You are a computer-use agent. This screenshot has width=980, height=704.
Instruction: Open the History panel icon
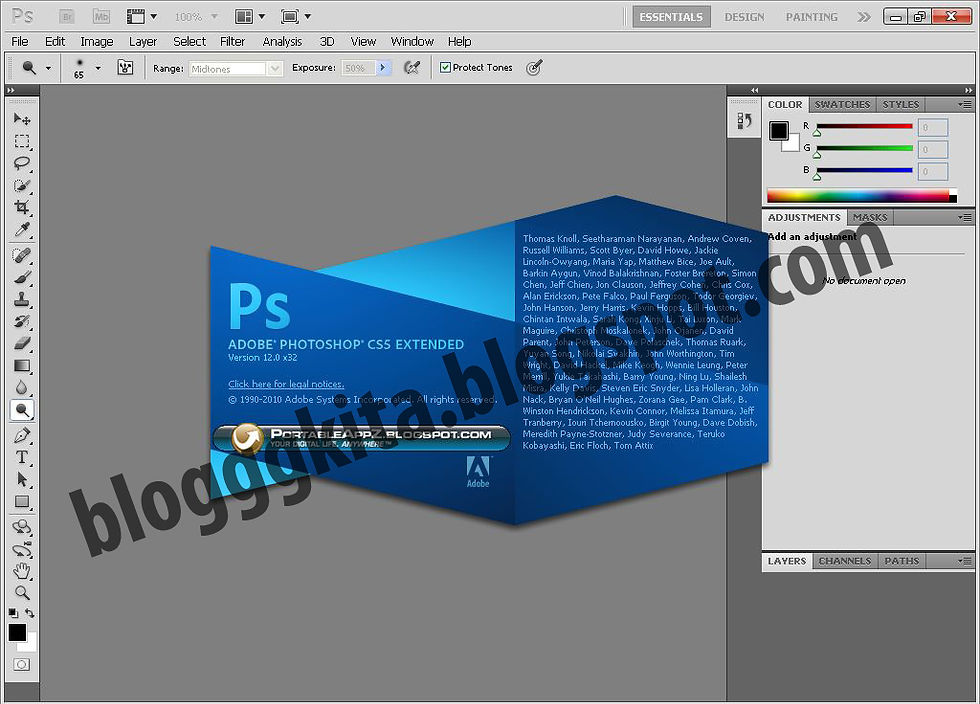(744, 121)
